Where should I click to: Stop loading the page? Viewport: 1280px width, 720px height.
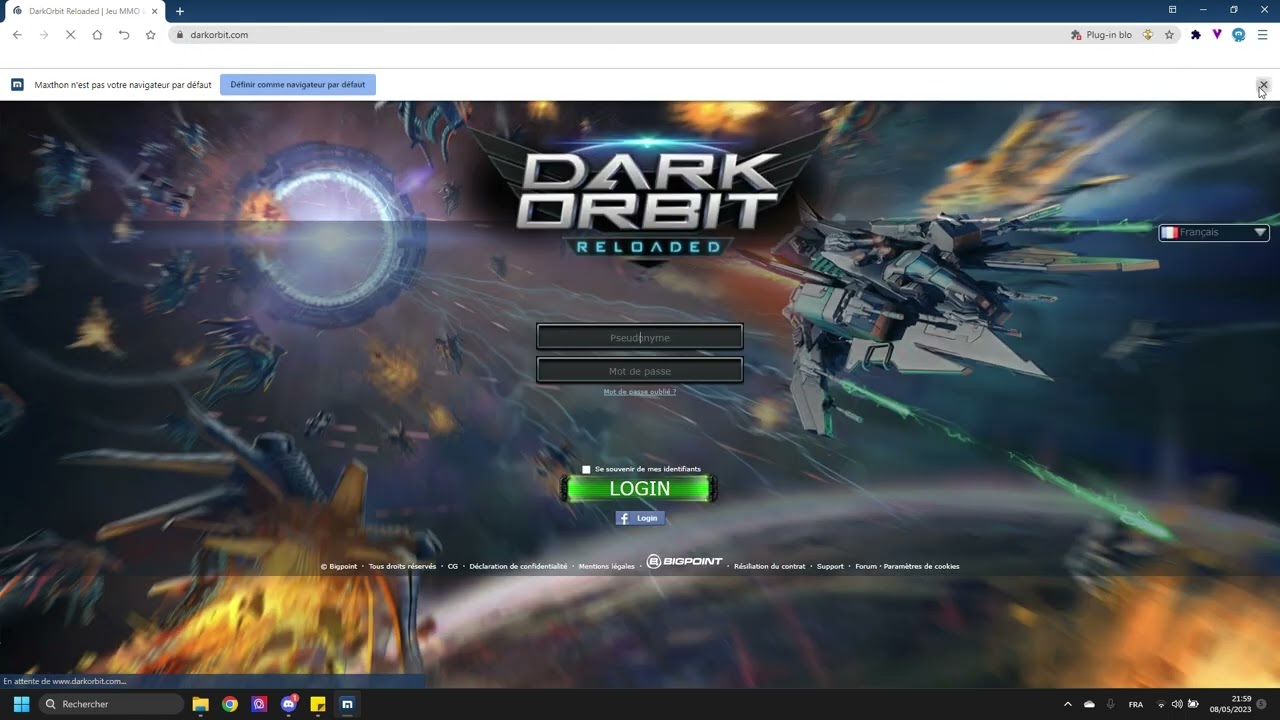pyautogui.click(x=70, y=35)
